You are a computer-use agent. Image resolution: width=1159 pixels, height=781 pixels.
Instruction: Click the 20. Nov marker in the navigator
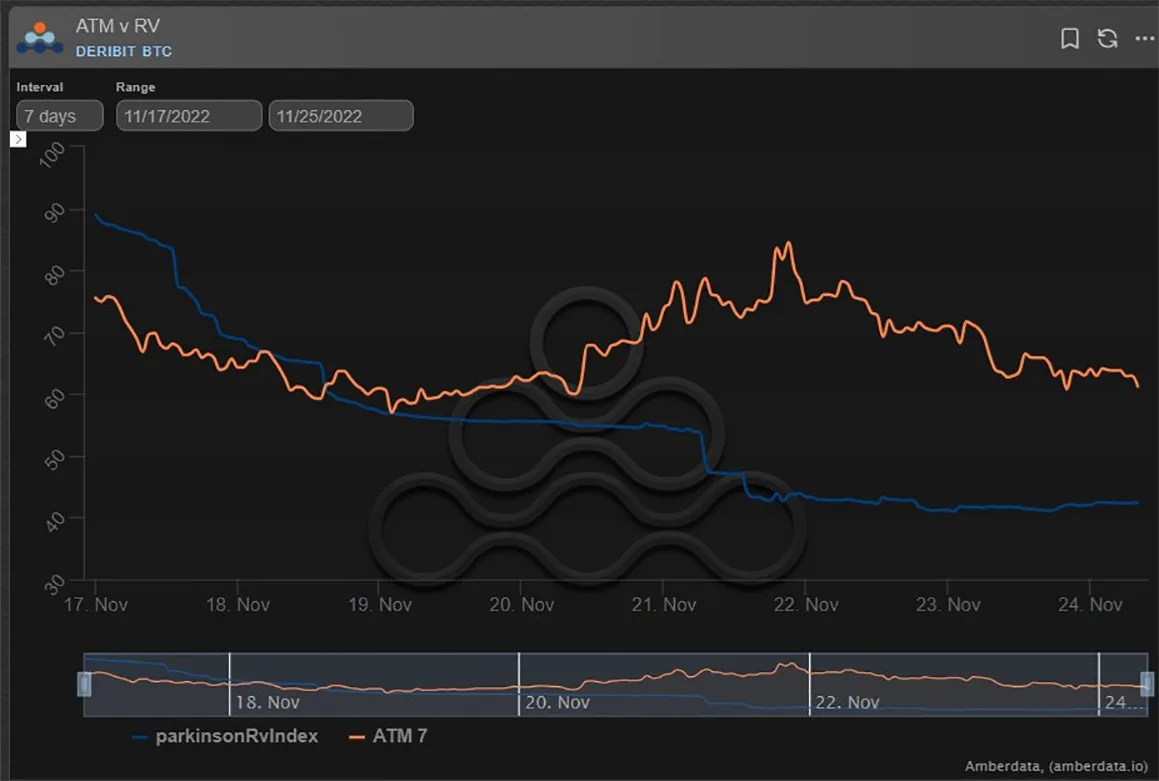[x=557, y=702]
